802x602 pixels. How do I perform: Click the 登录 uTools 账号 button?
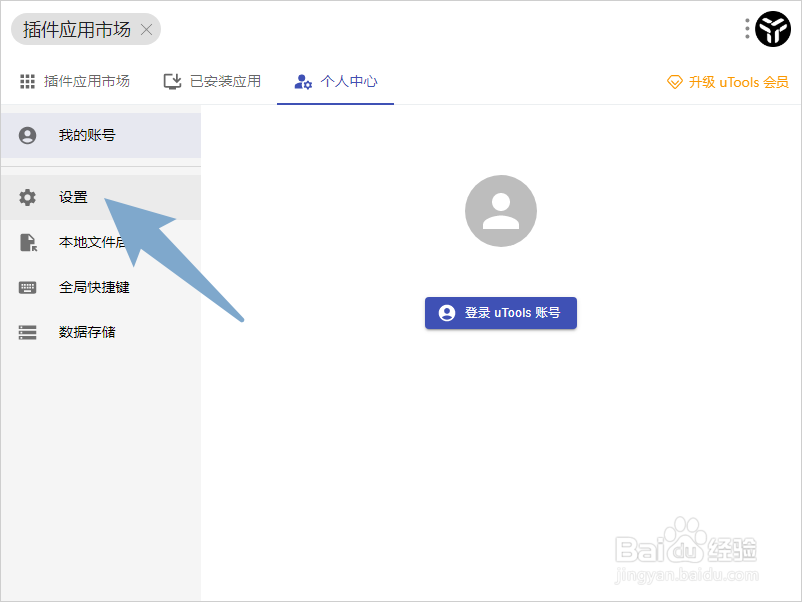(500, 313)
